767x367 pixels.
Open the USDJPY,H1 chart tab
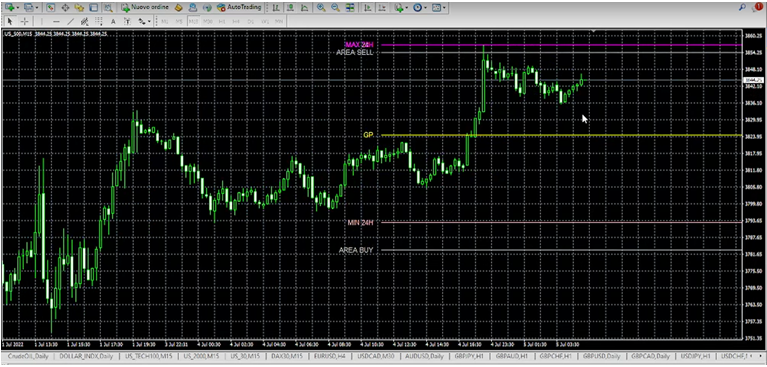point(697,356)
